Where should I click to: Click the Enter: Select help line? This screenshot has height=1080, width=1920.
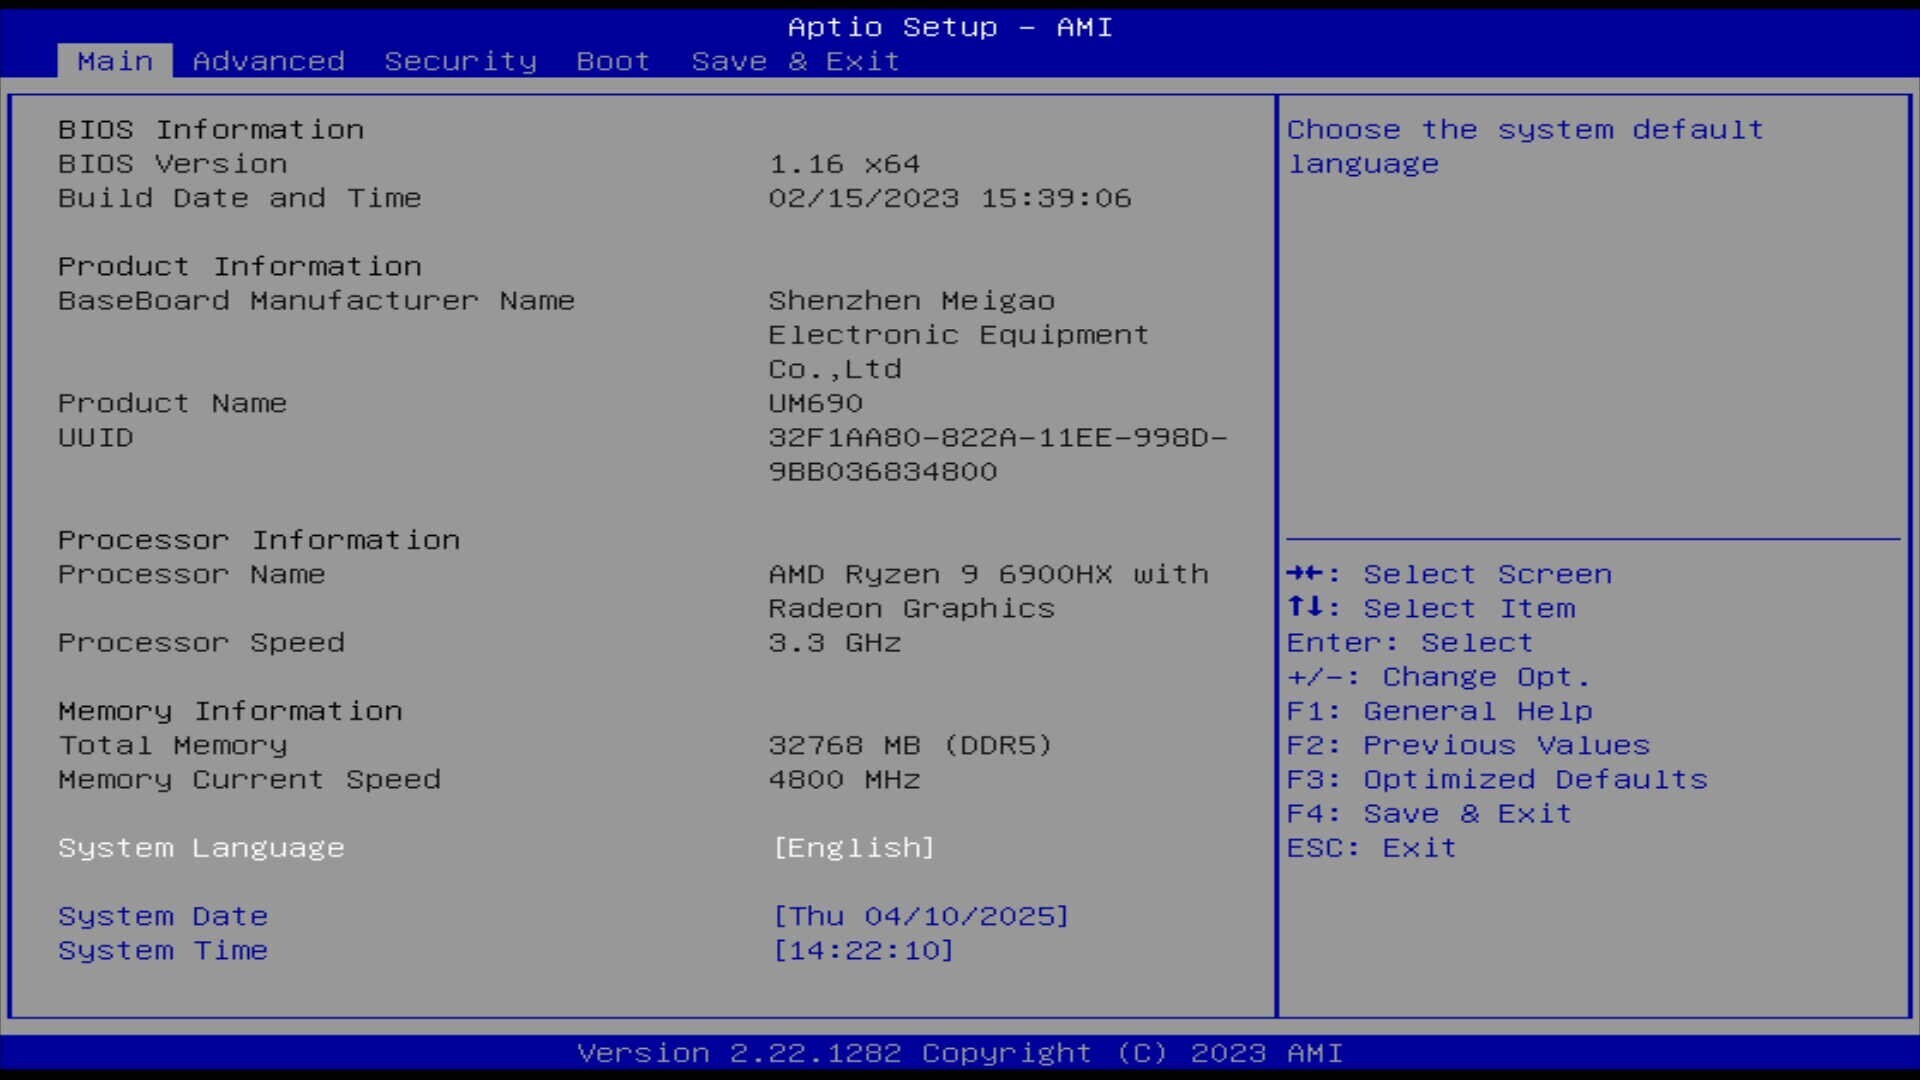pyautogui.click(x=1410, y=642)
